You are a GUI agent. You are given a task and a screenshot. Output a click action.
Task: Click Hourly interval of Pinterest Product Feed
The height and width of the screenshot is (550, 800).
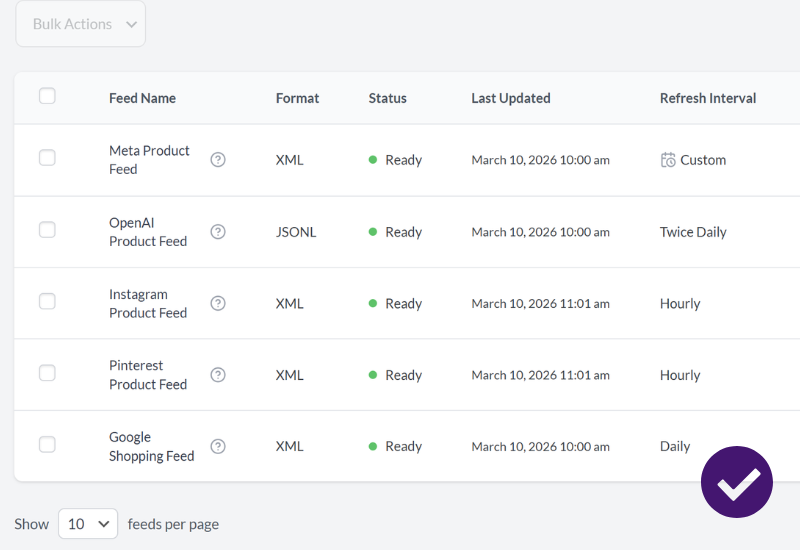(680, 375)
